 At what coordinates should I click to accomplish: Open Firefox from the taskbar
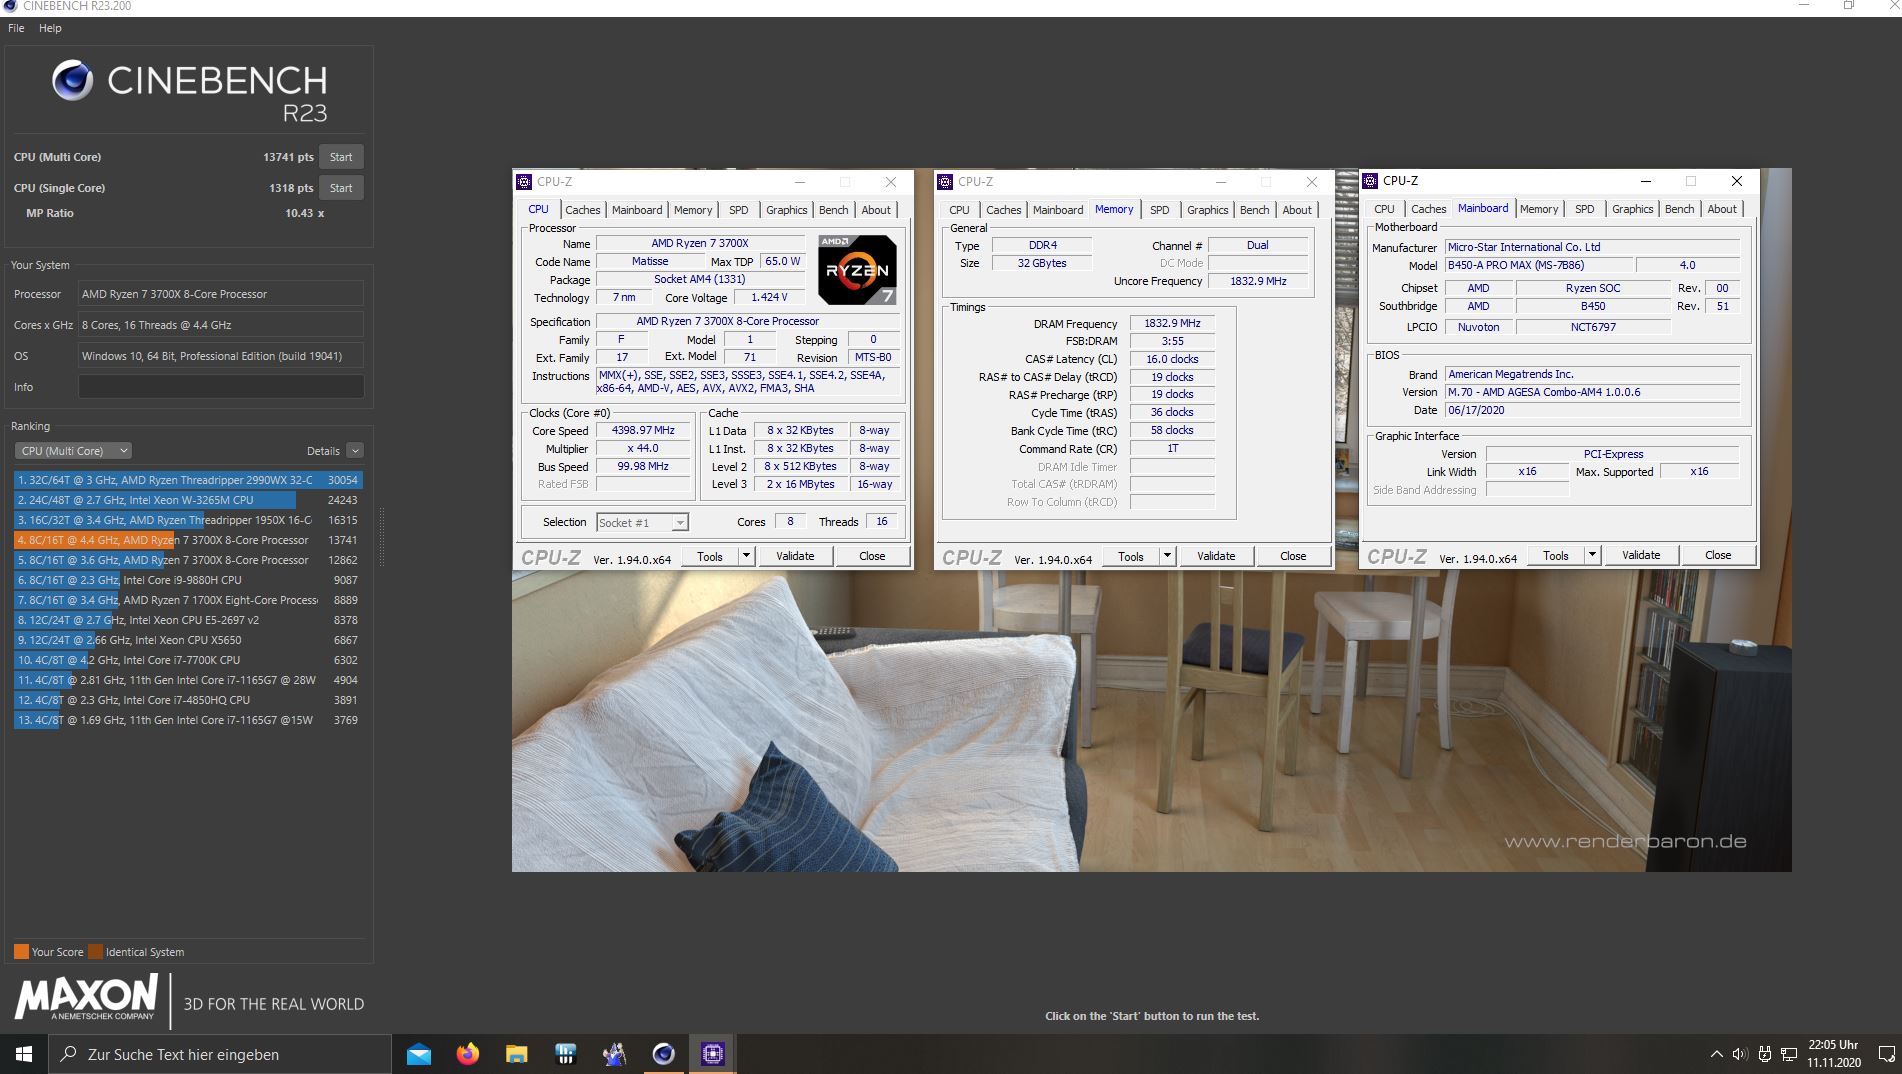468,1054
